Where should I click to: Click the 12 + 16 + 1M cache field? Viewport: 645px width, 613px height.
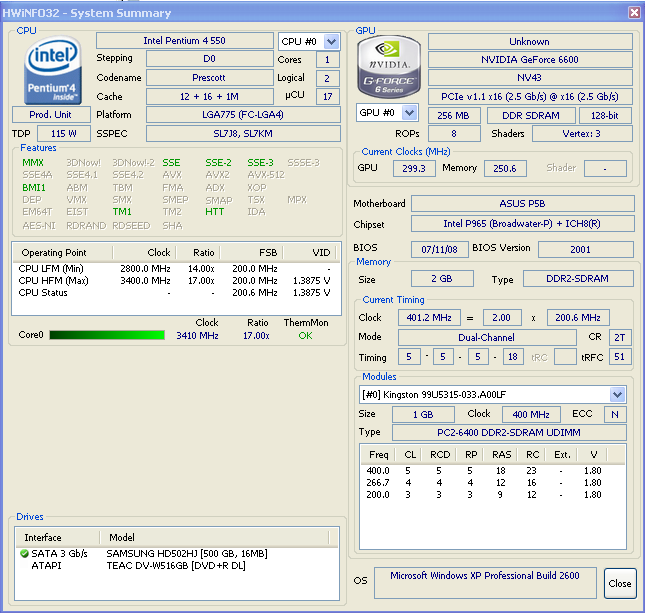[209, 97]
